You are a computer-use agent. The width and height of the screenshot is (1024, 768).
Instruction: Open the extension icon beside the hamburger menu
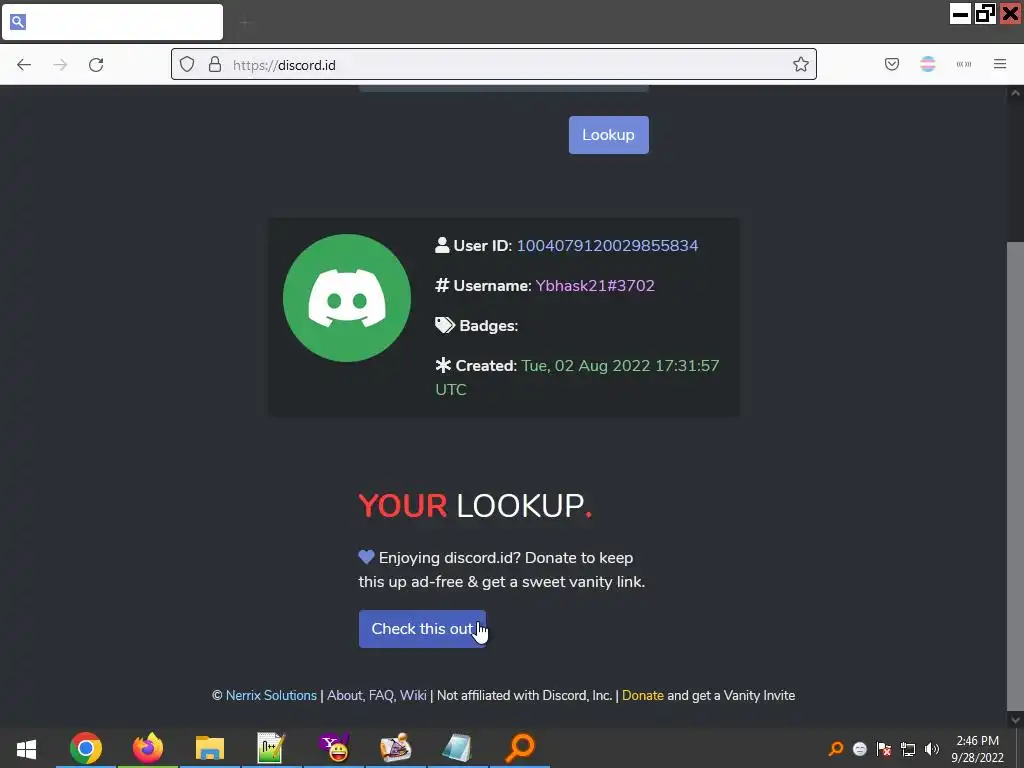[x=964, y=64]
